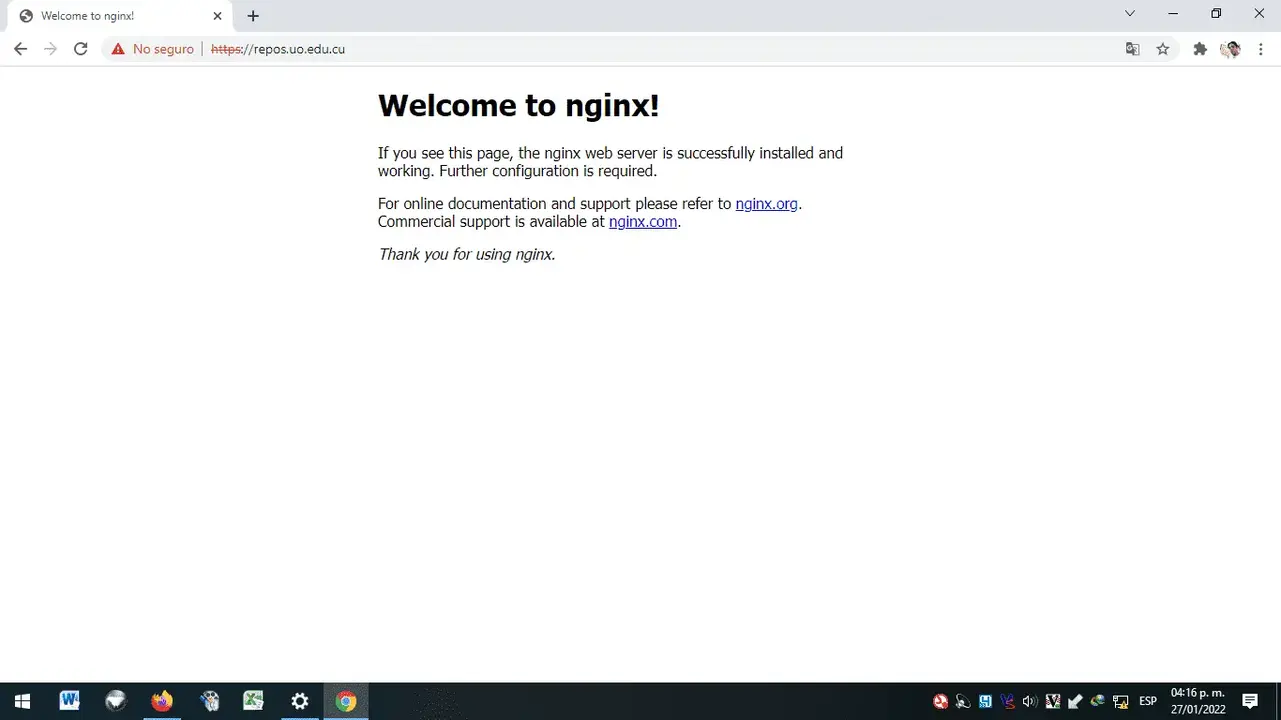1281x720 pixels.
Task: Open Firefox from the taskbar
Action: coord(162,701)
